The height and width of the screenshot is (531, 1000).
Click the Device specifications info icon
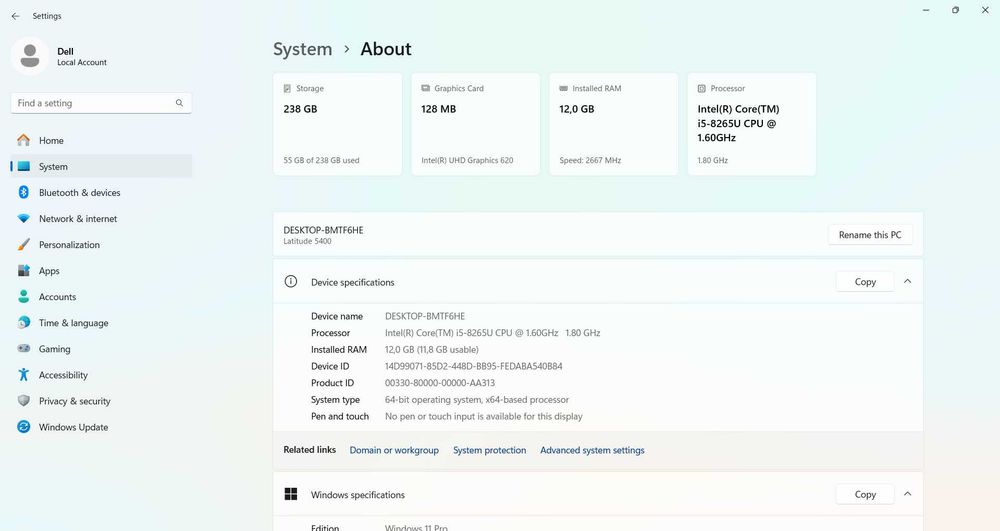point(291,282)
